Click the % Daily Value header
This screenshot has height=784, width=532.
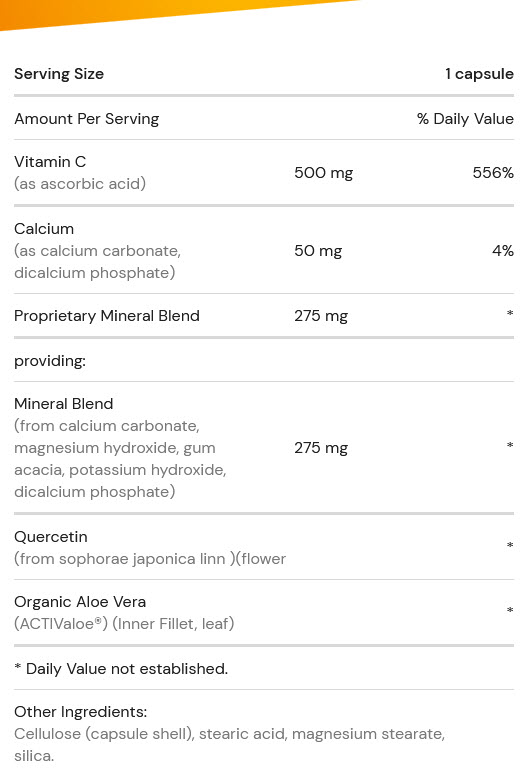tap(466, 119)
